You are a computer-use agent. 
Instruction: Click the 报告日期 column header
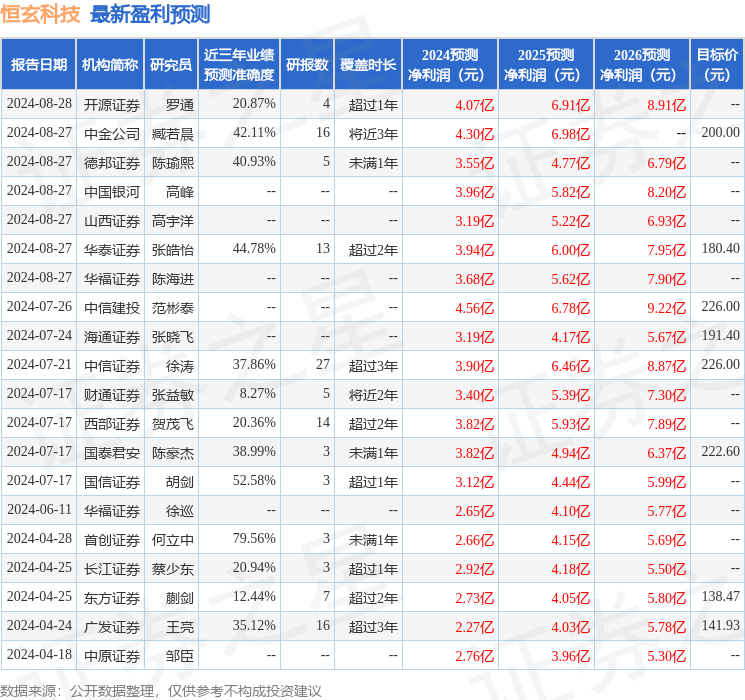coord(38,64)
